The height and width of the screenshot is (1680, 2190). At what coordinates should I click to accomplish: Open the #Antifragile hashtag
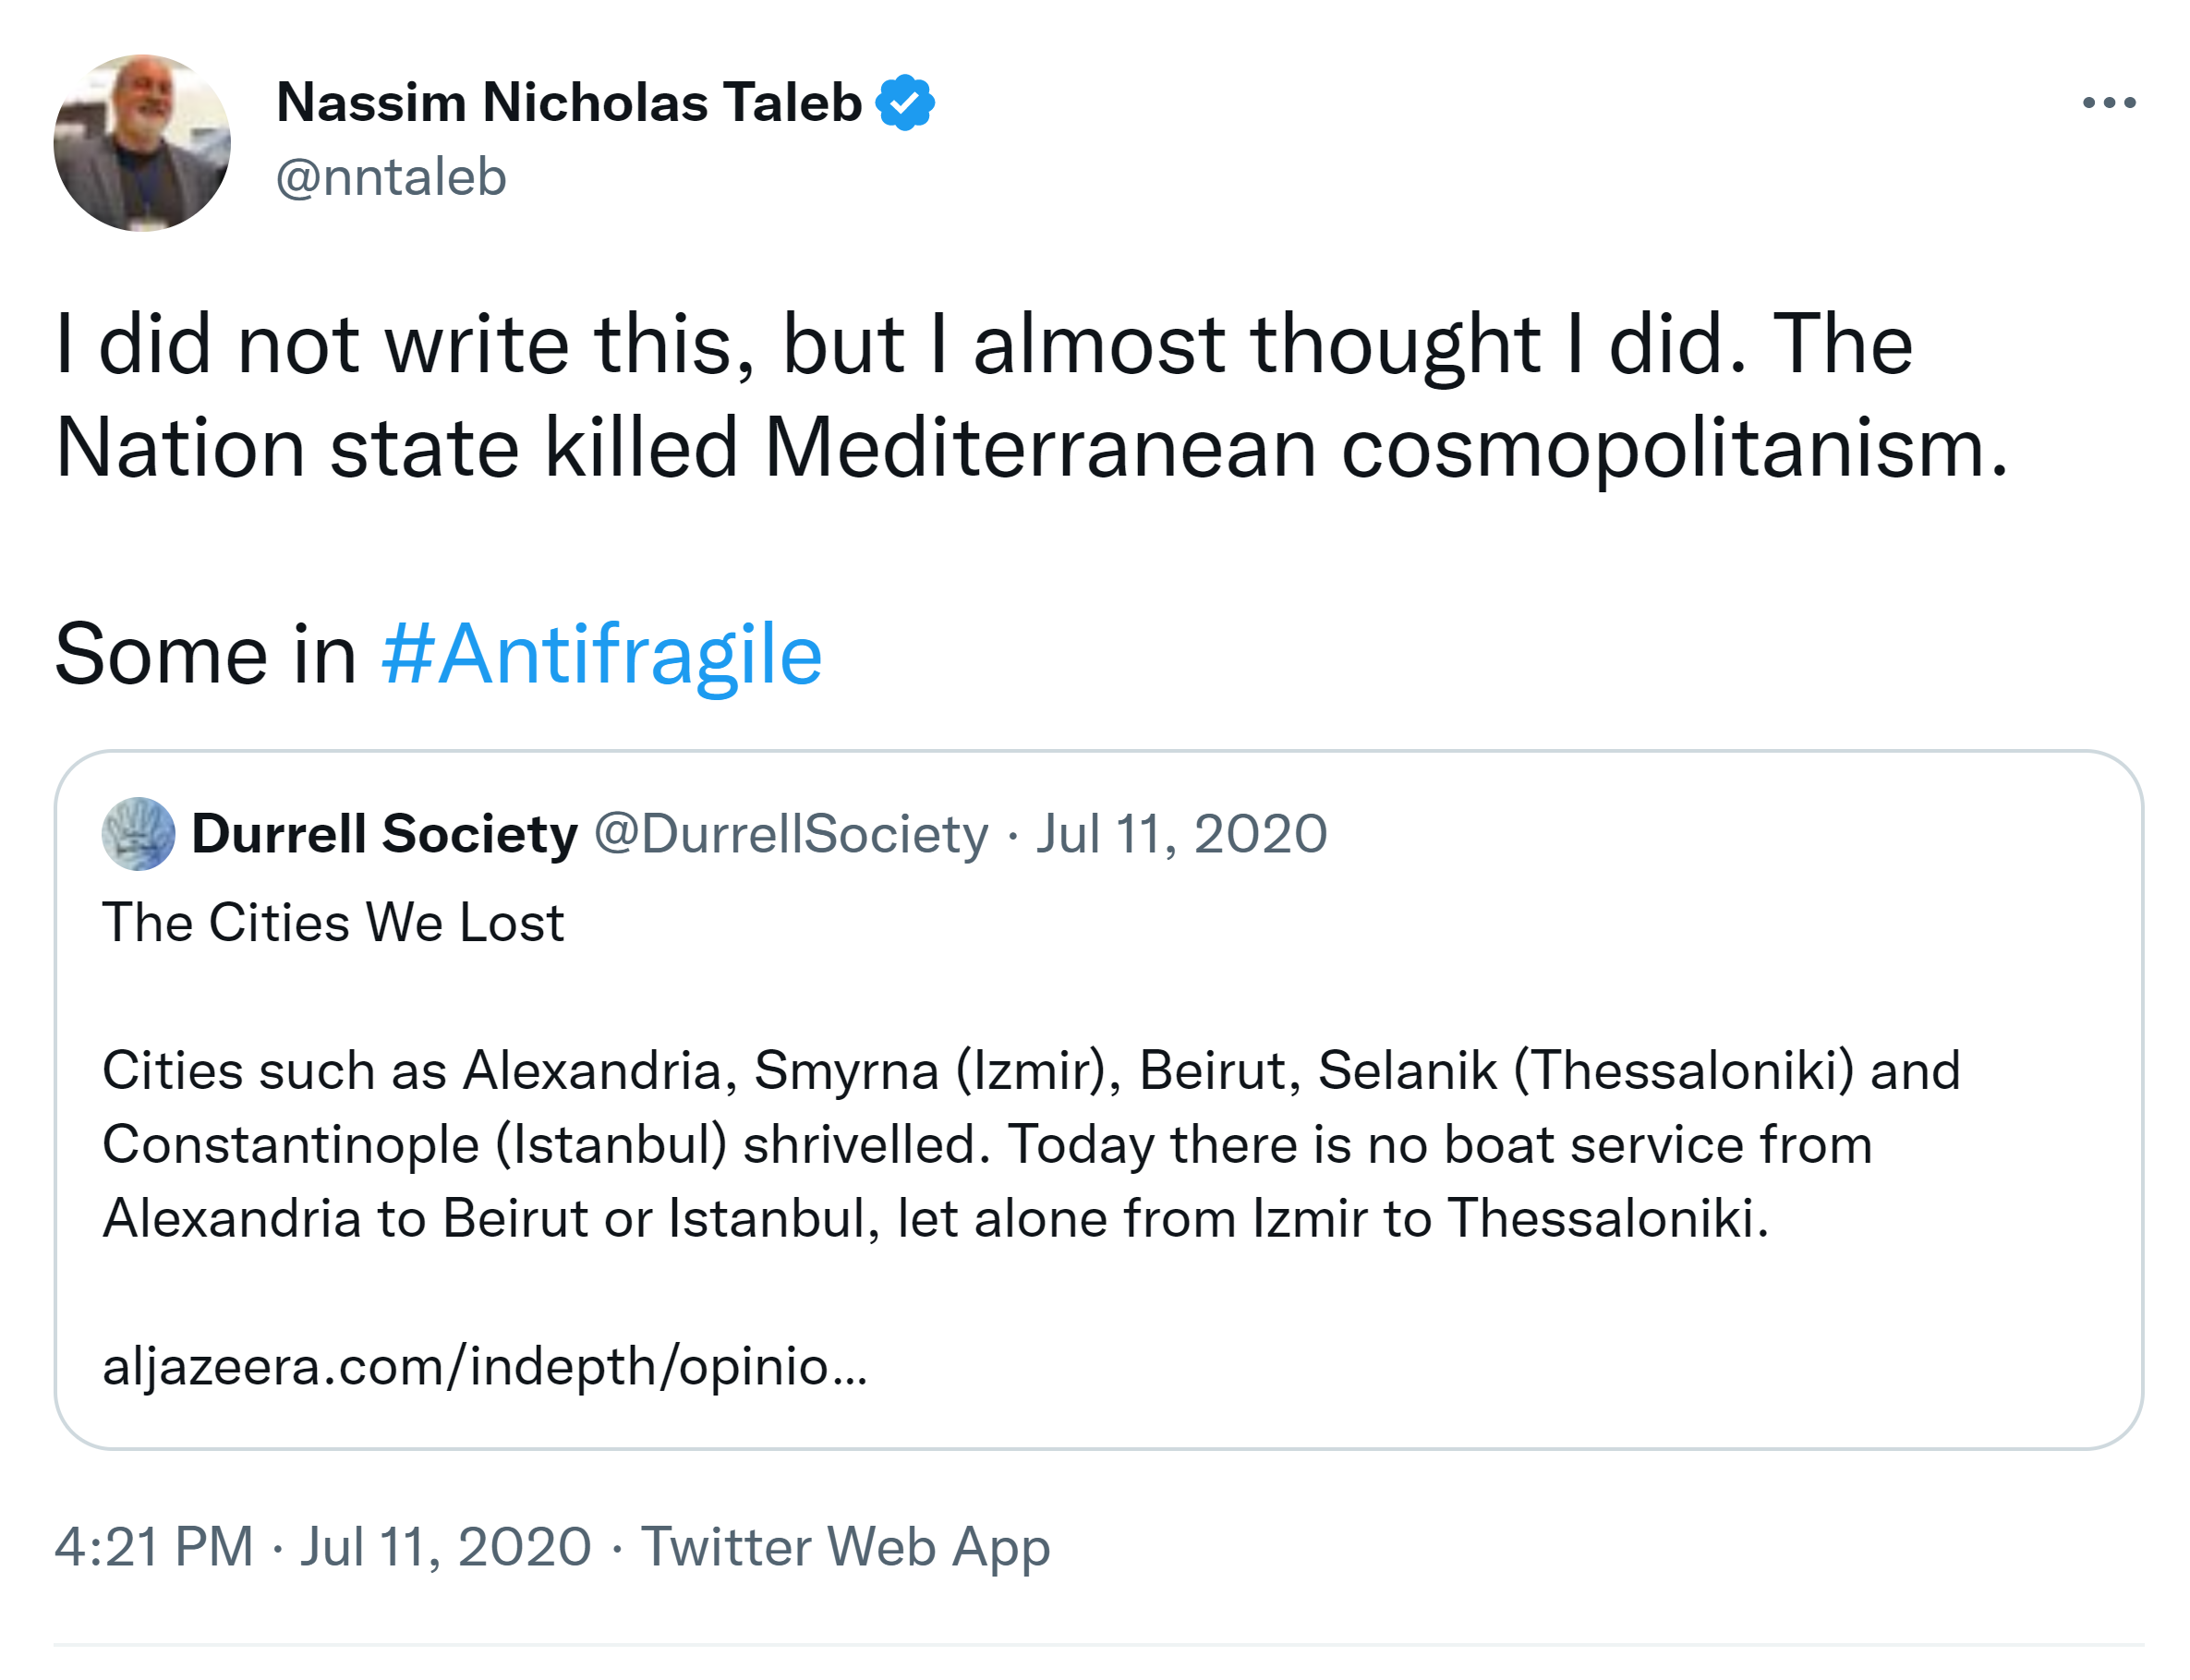point(601,654)
